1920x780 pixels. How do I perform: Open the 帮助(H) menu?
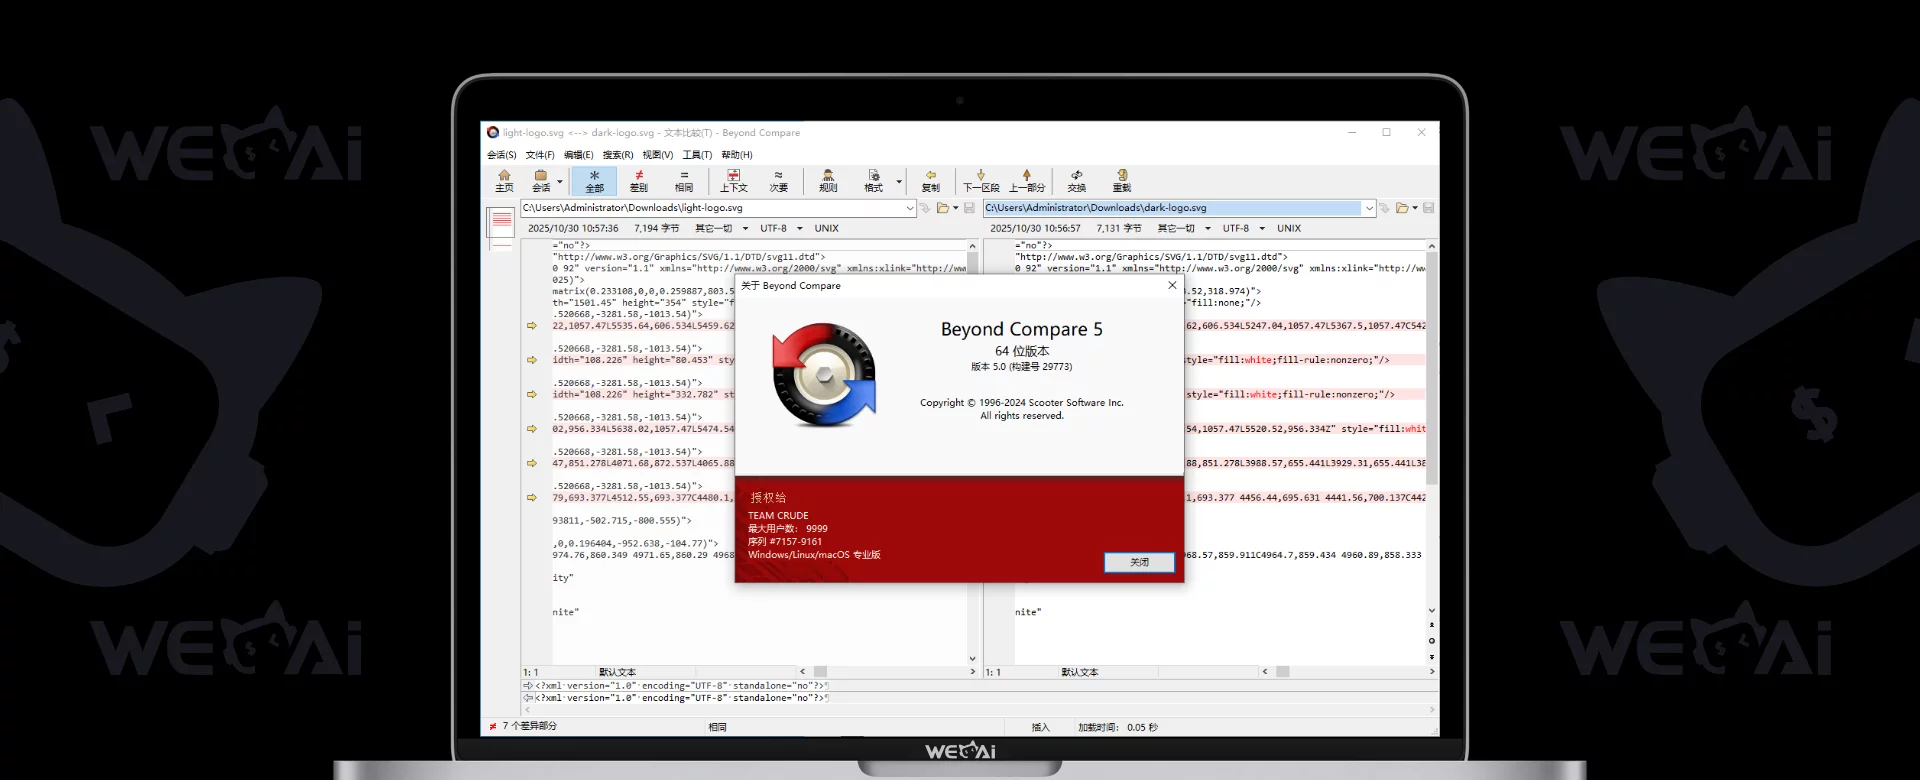point(737,155)
